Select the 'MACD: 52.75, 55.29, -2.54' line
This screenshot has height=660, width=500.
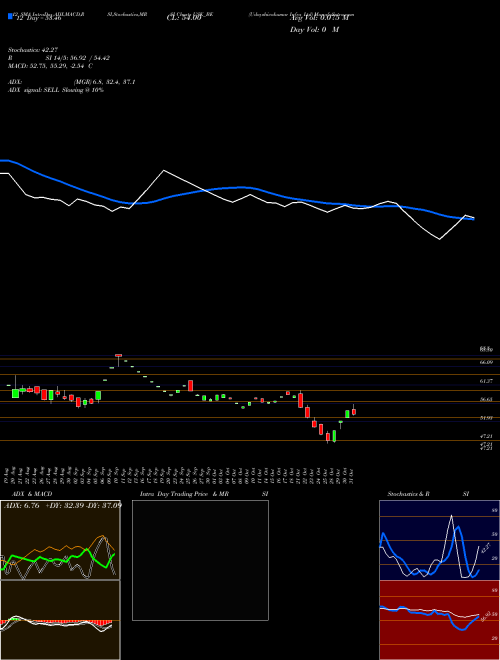point(48,66)
